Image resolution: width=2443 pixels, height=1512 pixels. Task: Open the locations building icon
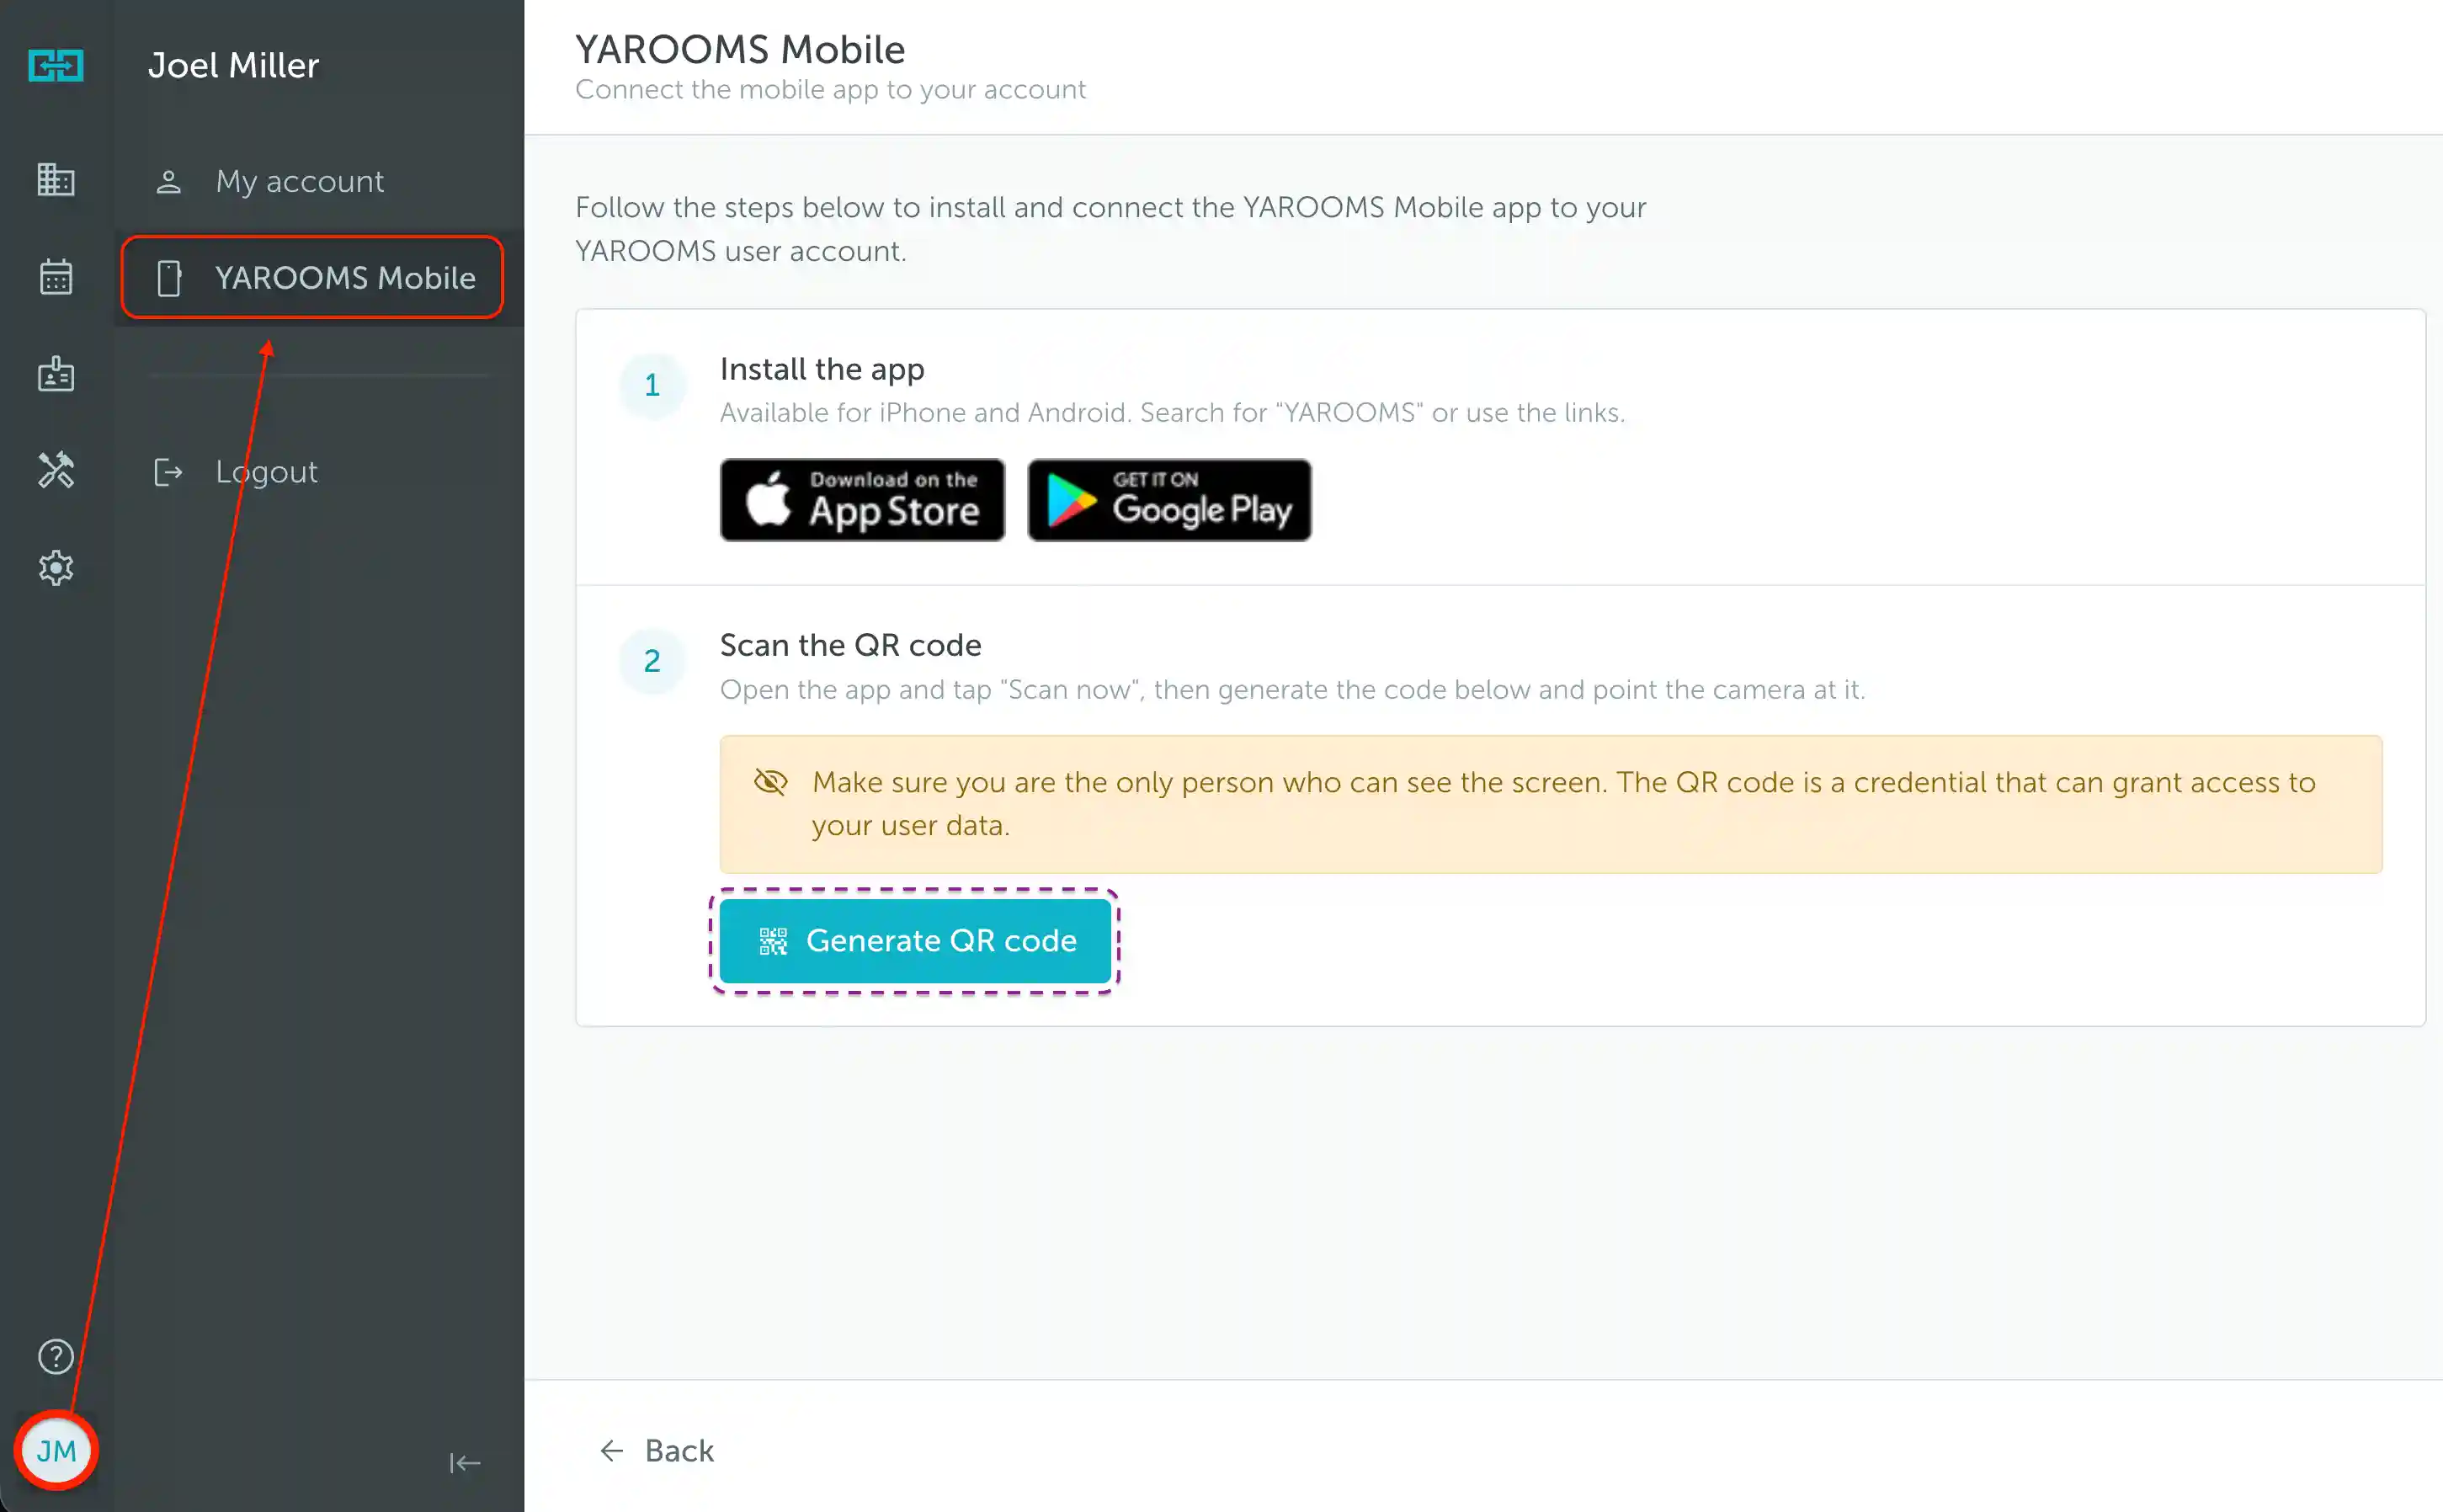coord(56,180)
